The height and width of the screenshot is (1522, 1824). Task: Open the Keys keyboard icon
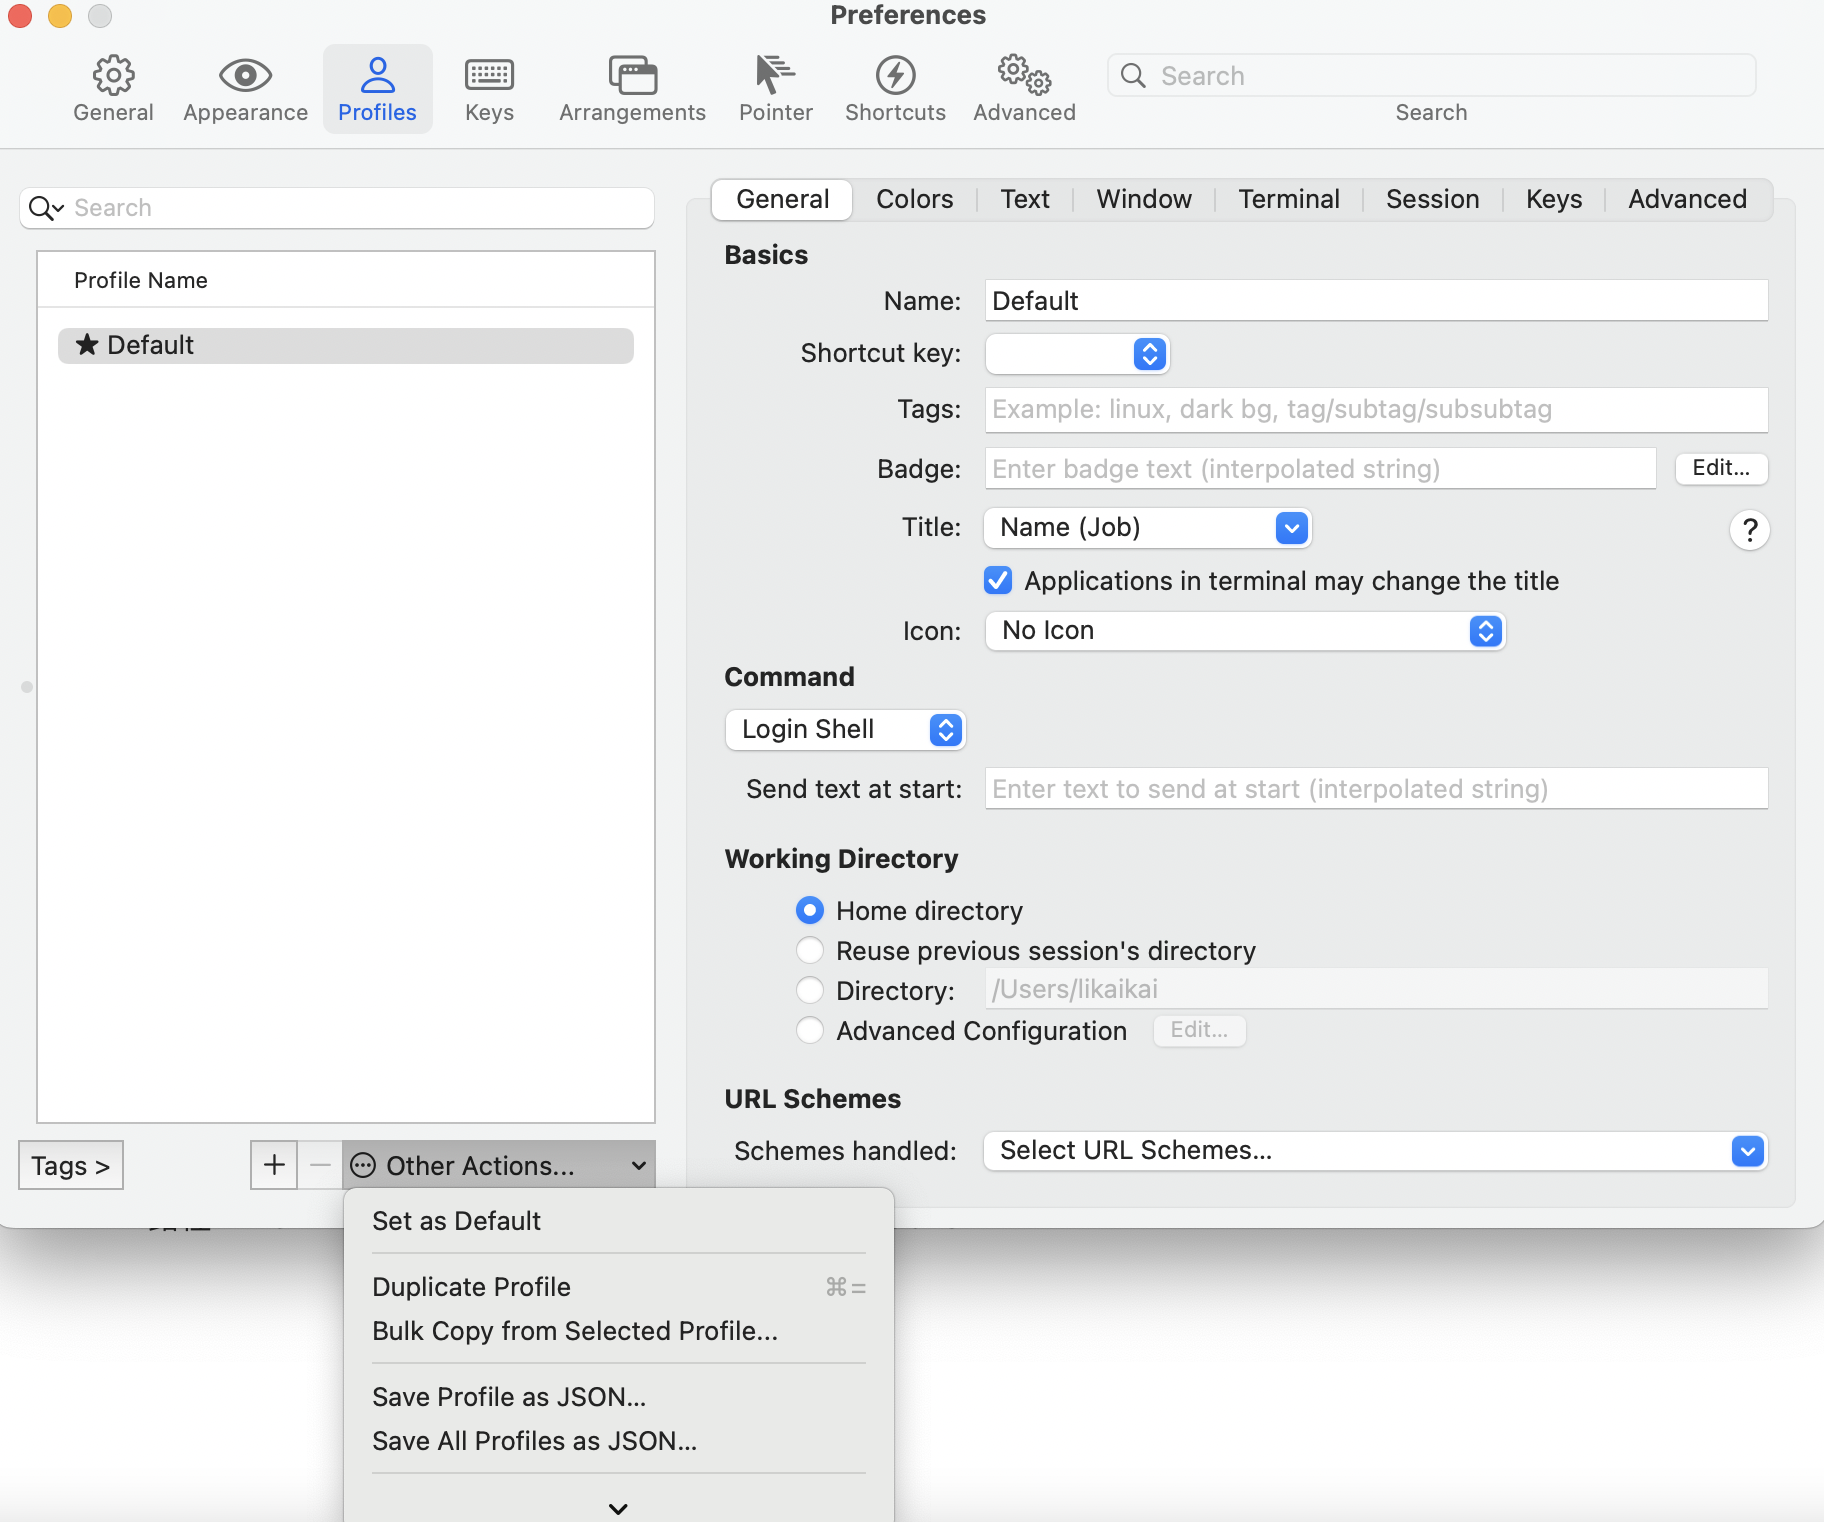[x=489, y=76]
